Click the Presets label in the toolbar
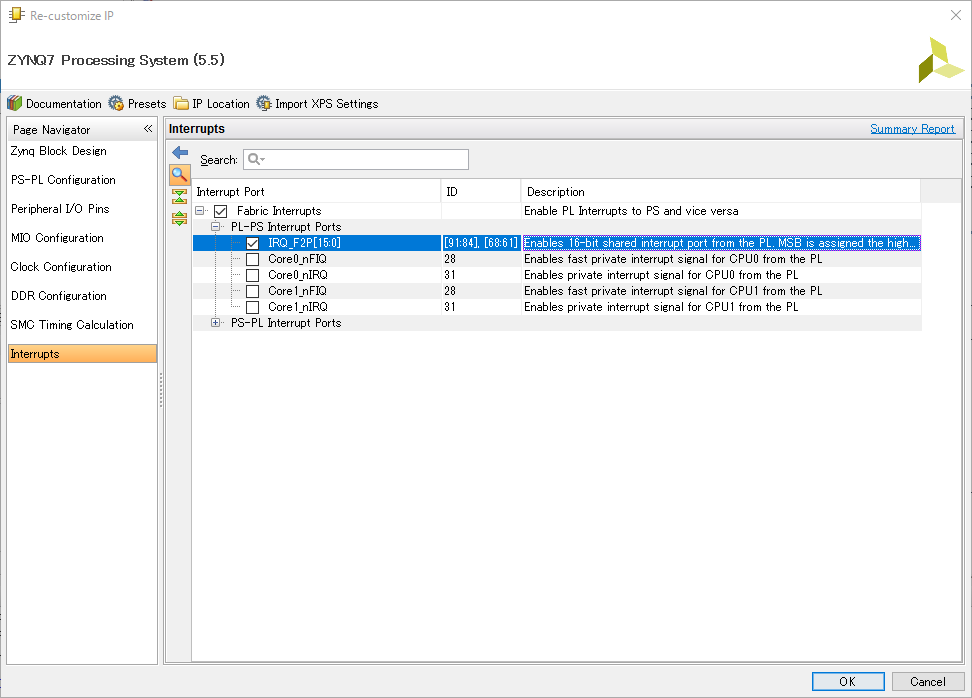The width and height of the screenshot is (972, 698). click(x=147, y=104)
